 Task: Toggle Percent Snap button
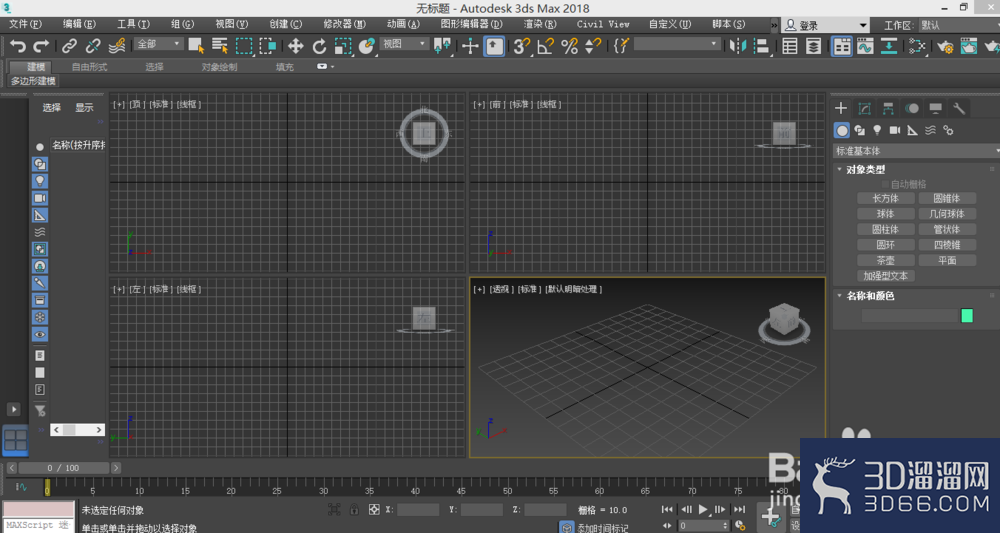pos(570,46)
